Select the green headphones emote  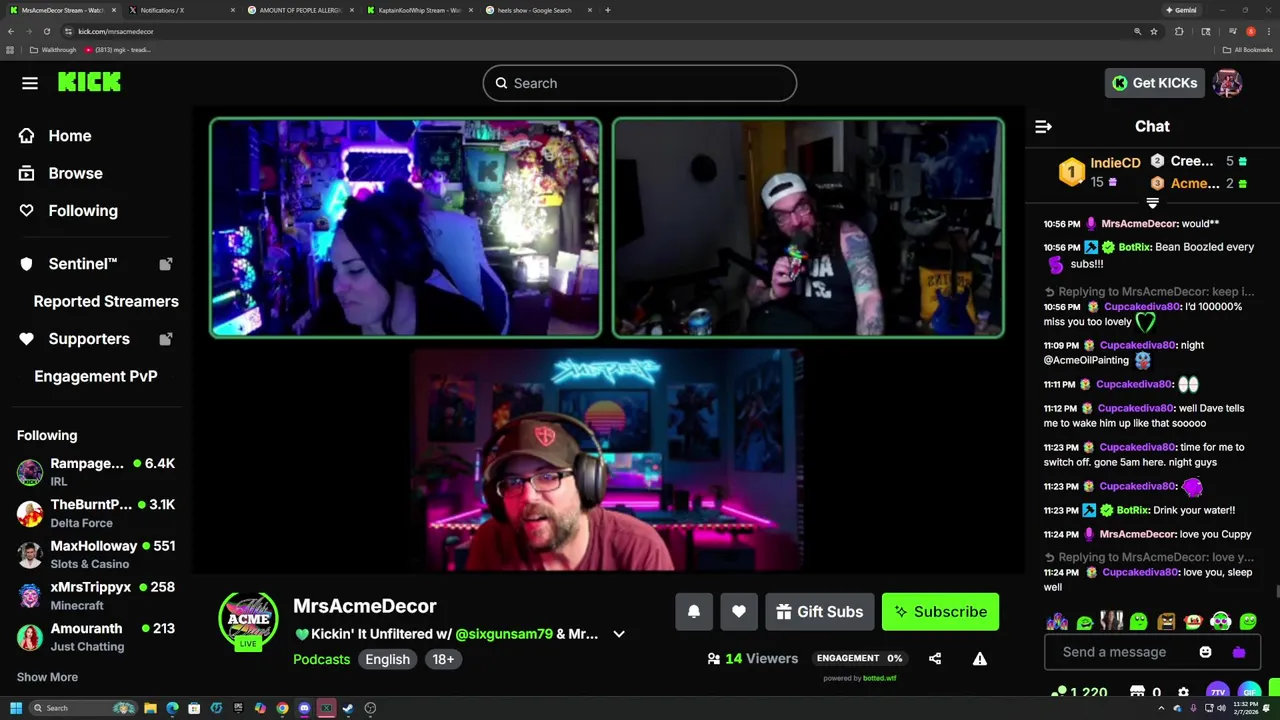tap(1220, 621)
